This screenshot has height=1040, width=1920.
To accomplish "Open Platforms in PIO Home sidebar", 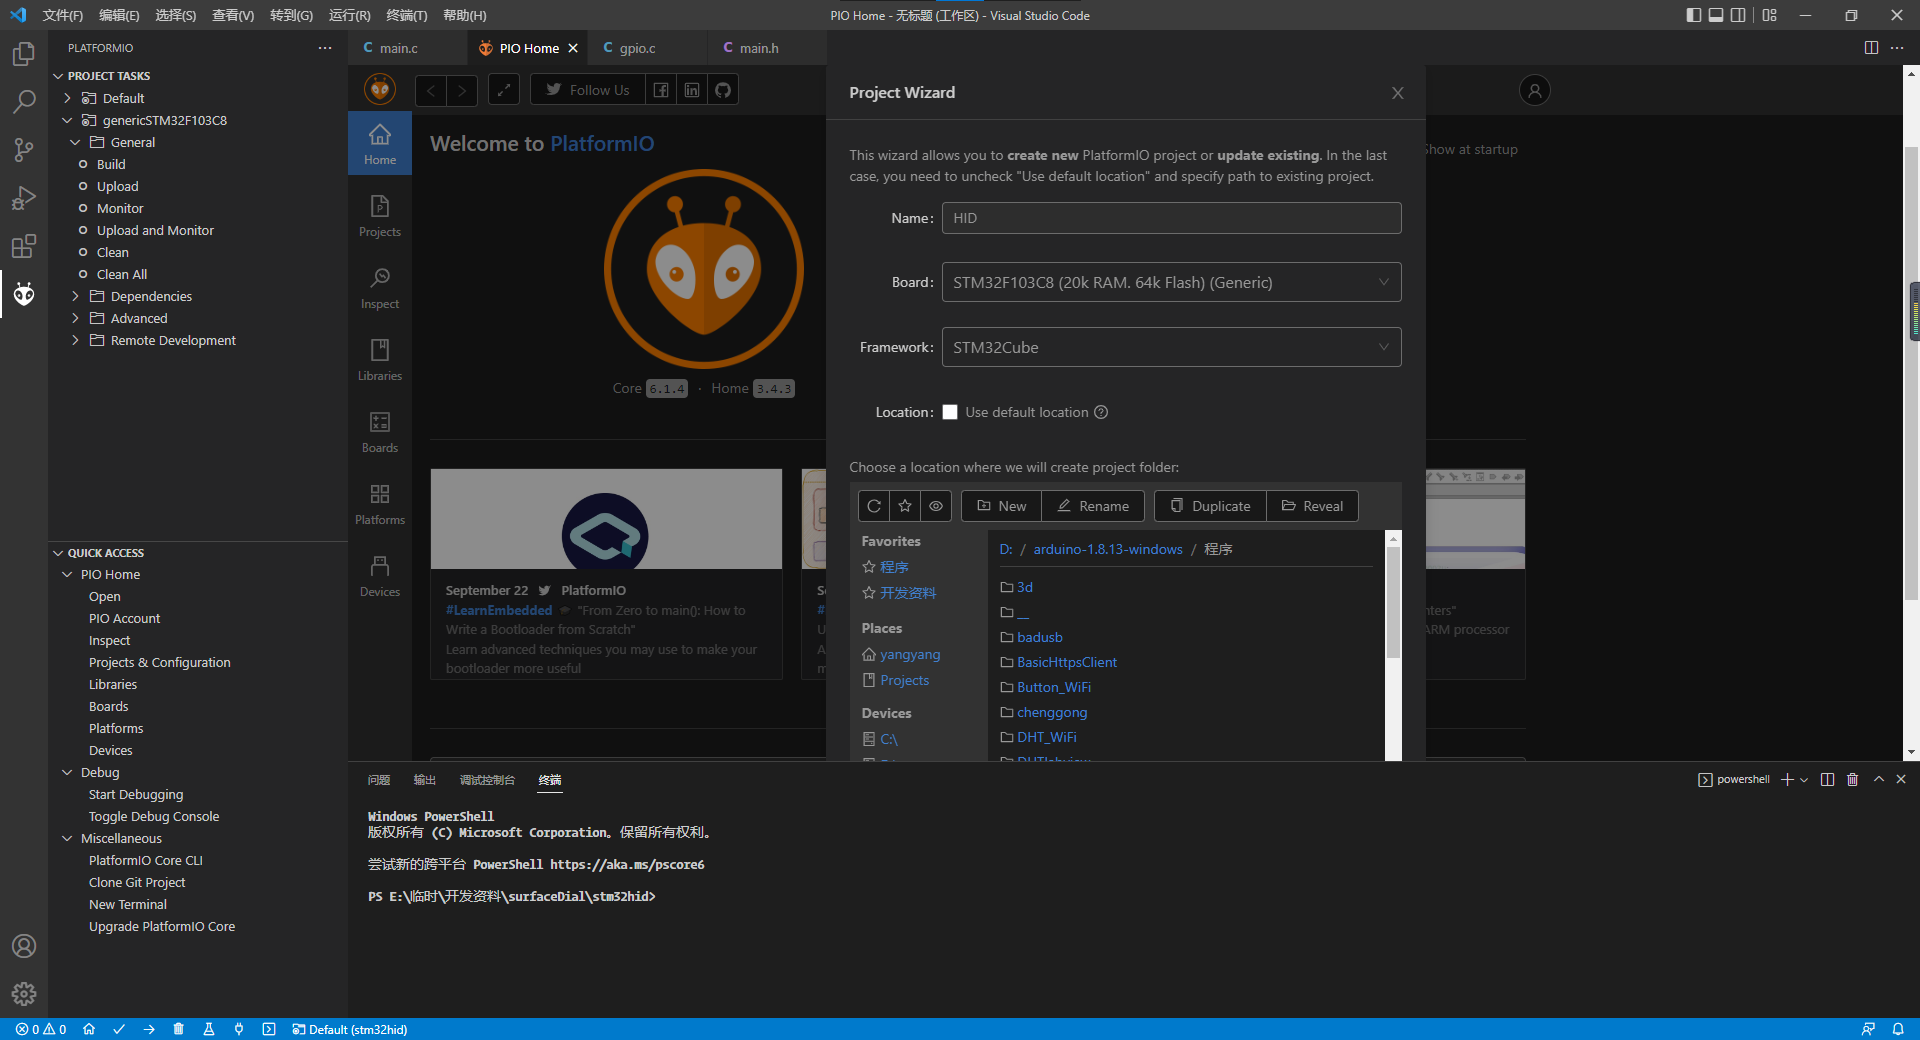I will pos(380,504).
